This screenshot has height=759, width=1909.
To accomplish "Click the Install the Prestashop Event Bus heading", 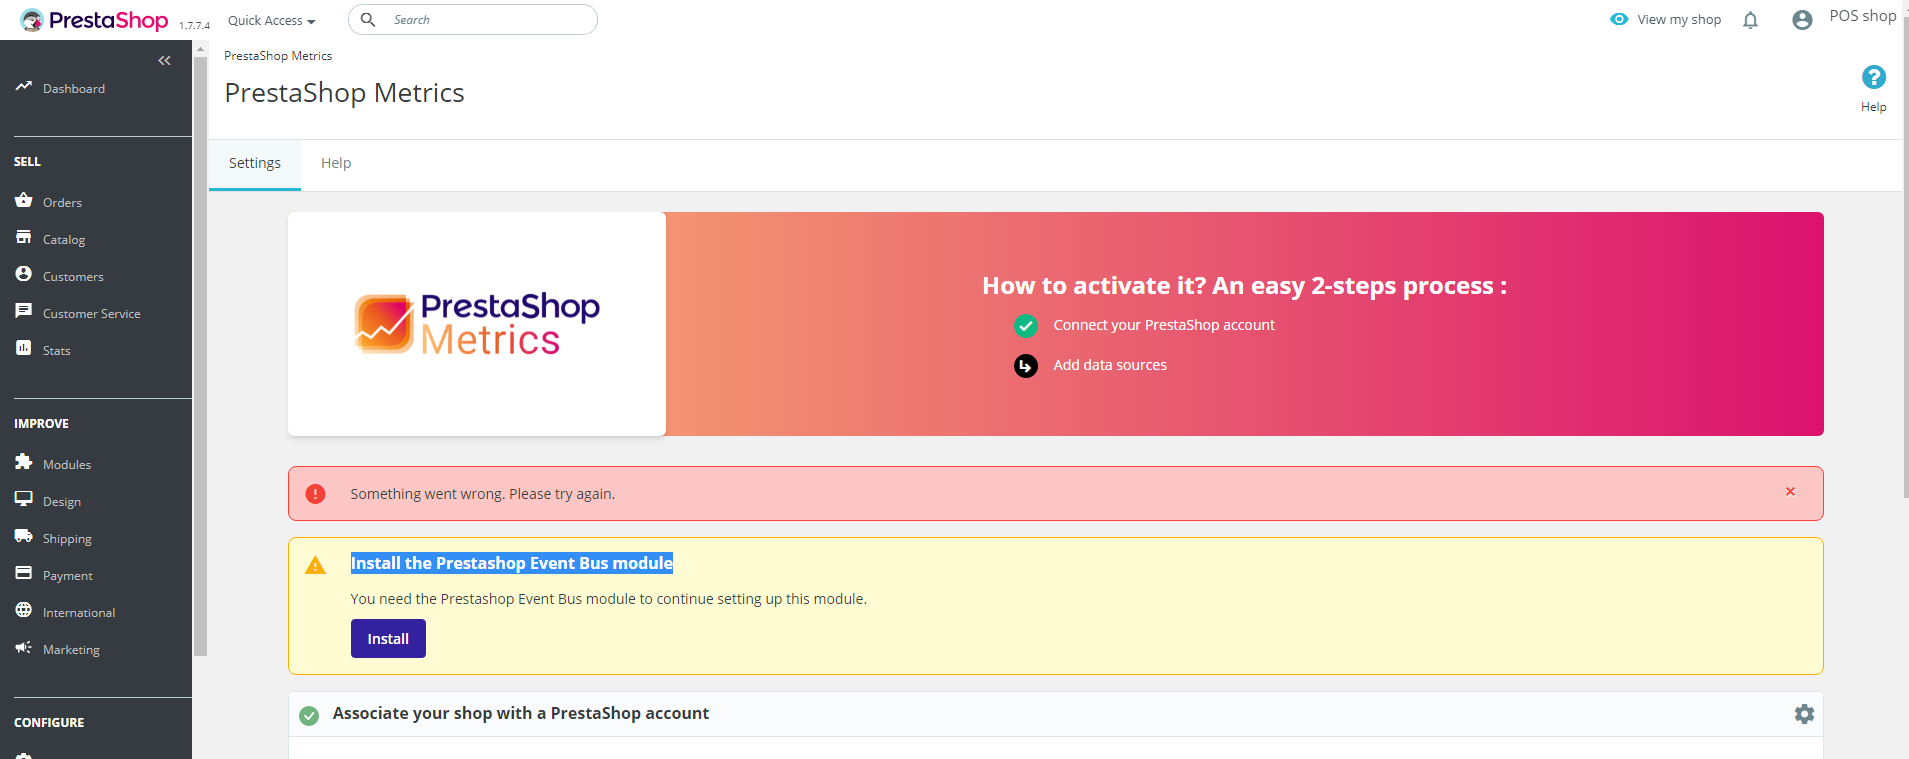I will pos(512,563).
